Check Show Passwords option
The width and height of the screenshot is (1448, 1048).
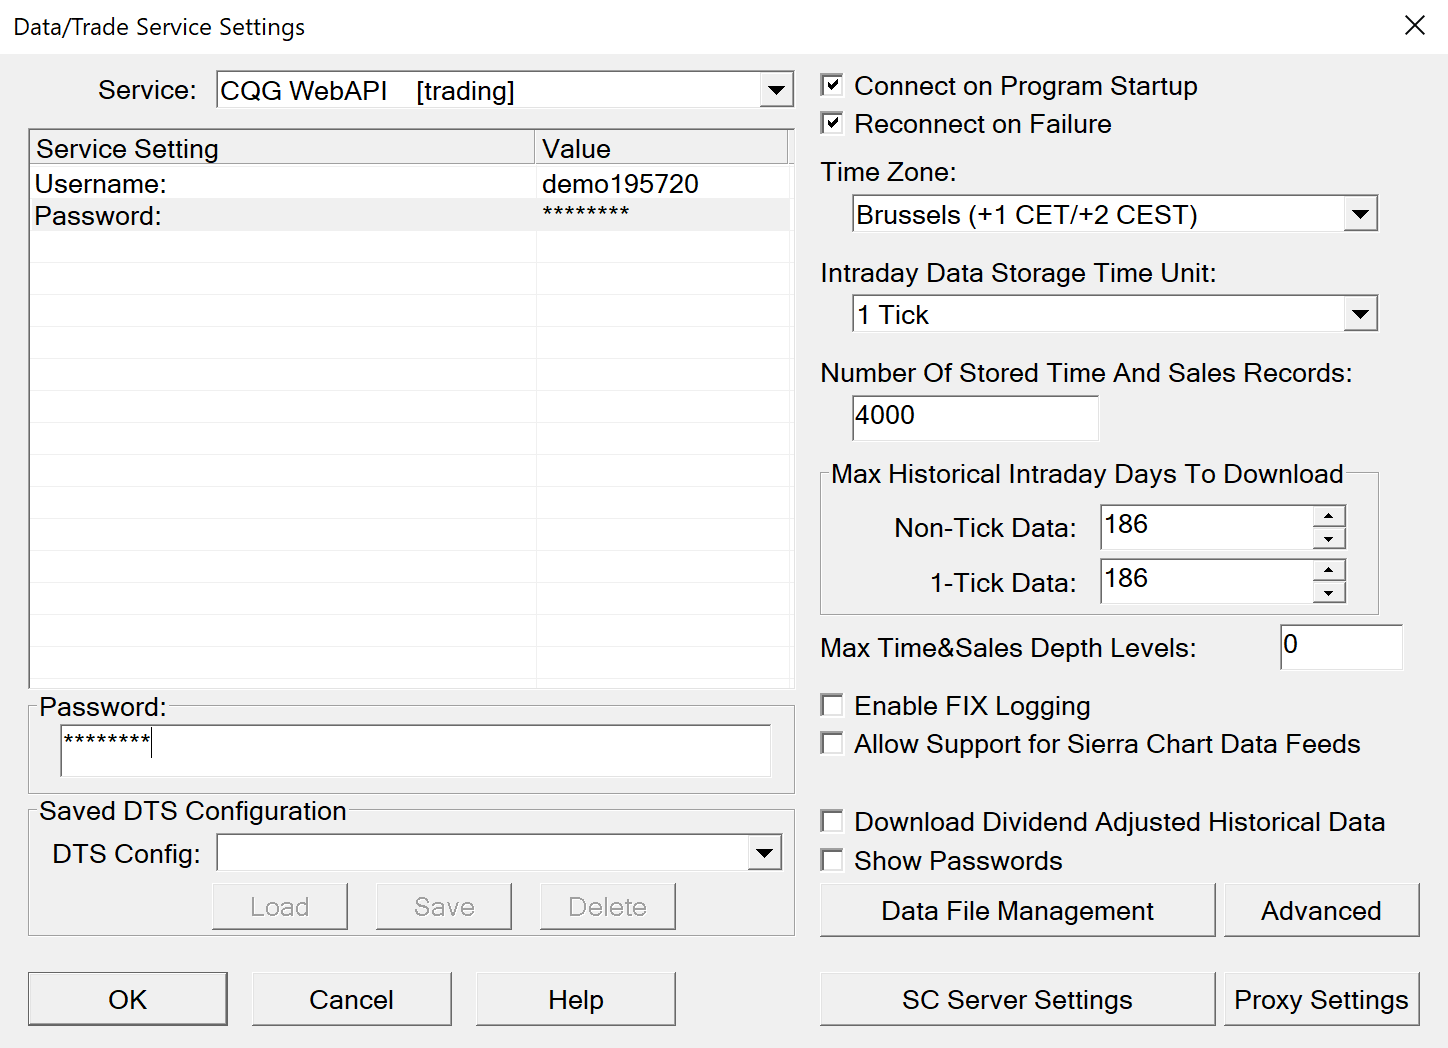[832, 860]
